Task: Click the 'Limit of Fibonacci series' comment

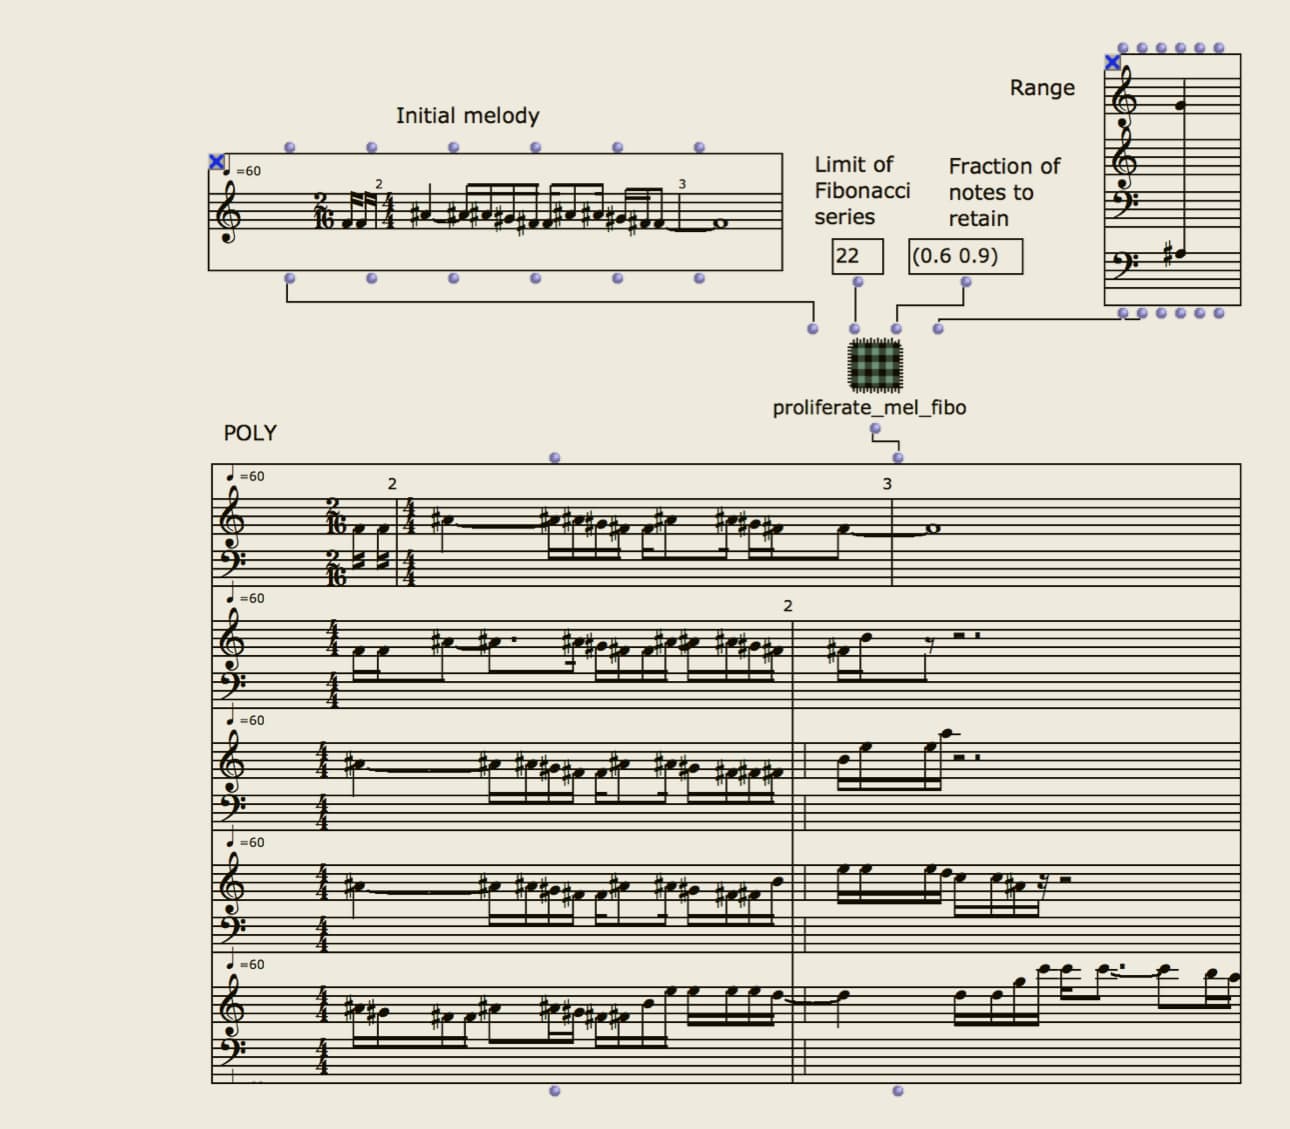Action: pos(861,190)
